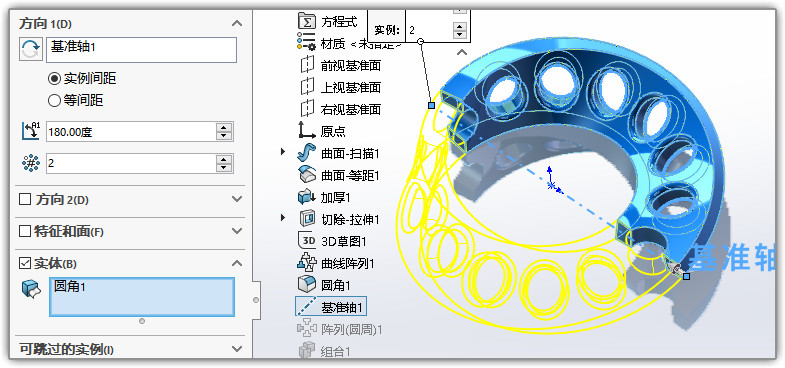Select 阵列(圆周)1 in the feature tree
Viewport: 785px width, 368px height.
[351, 329]
